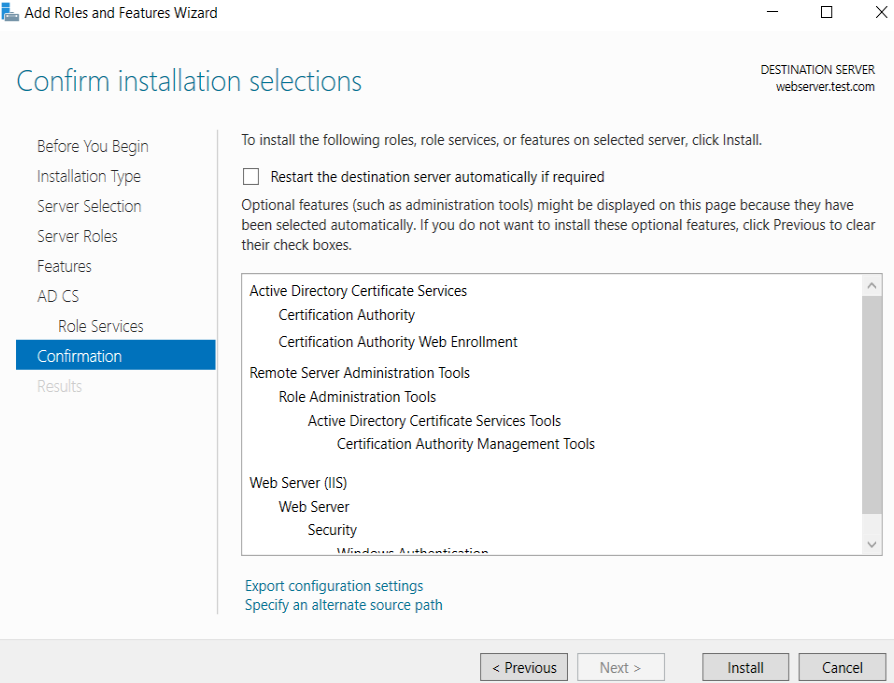Go to Before You Begin step
894x683 pixels.
click(92, 147)
